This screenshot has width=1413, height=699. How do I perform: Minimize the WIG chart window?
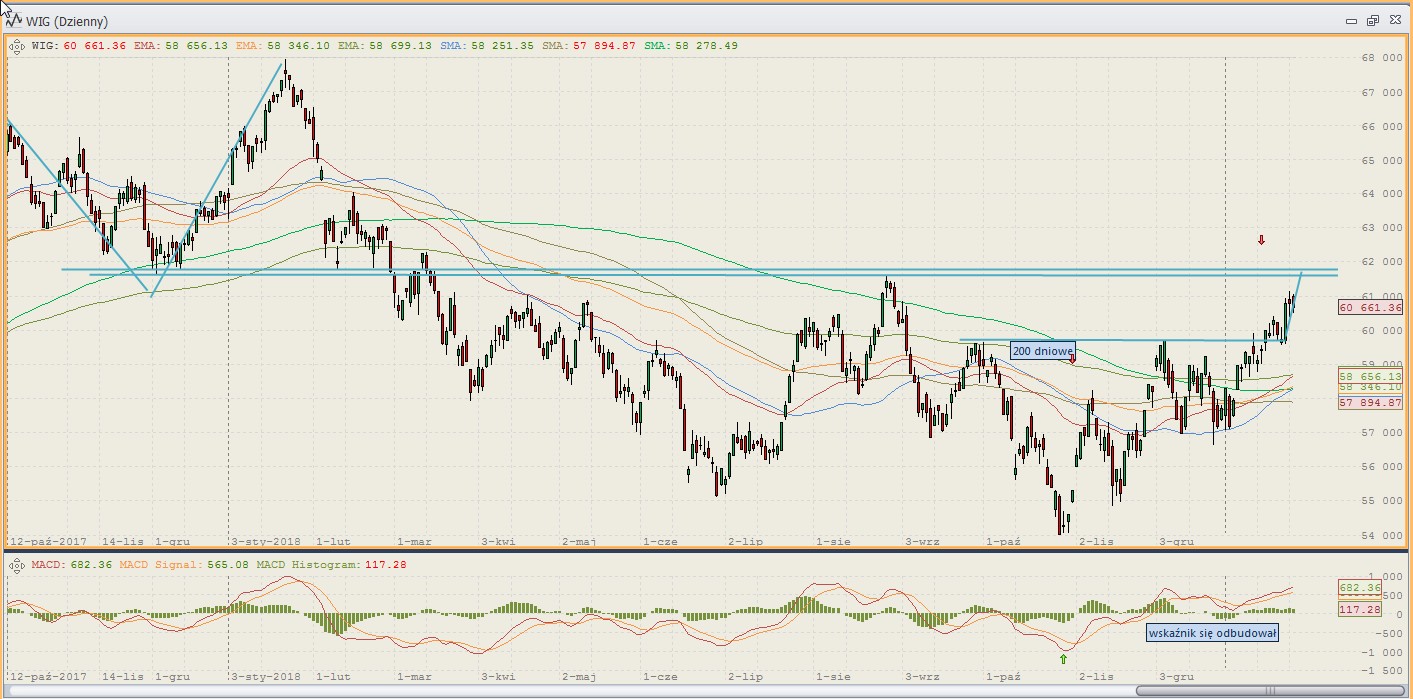(1352, 21)
